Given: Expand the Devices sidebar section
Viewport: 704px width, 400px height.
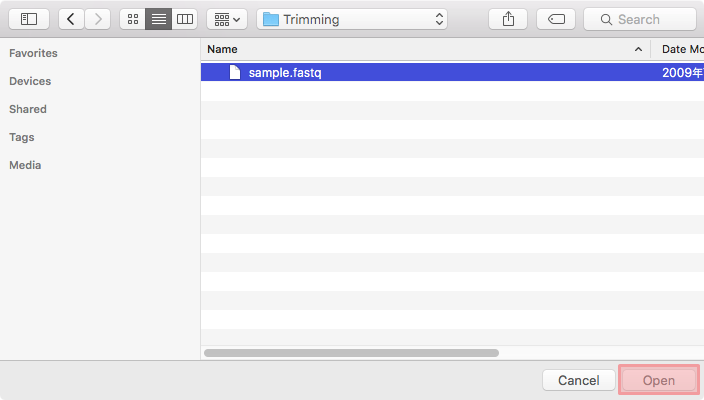Looking at the screenshot, I should [30, 81].
